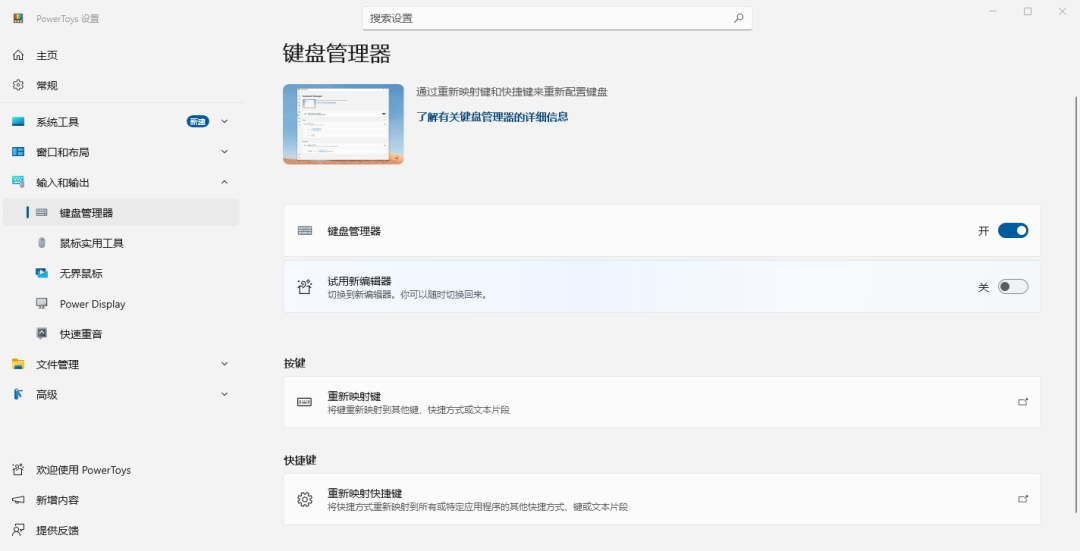Click 将键重新映射到其他键、快捷方式或文本片段 text

tap(419, 410)
